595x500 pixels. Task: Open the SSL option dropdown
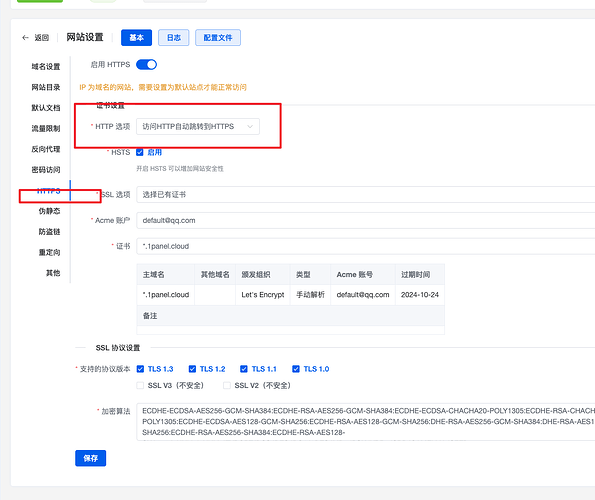365,195
